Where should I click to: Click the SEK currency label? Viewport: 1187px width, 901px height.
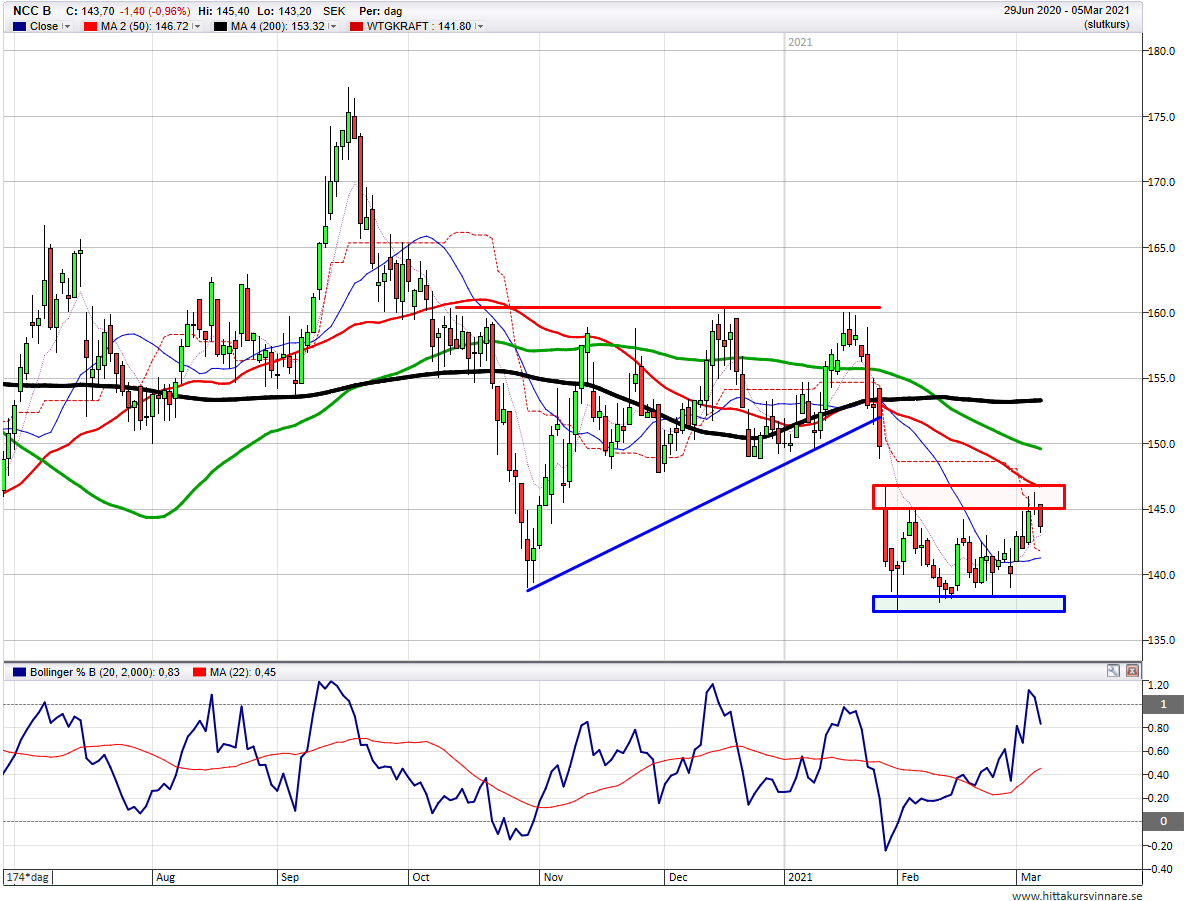click(x=334, y=11)
